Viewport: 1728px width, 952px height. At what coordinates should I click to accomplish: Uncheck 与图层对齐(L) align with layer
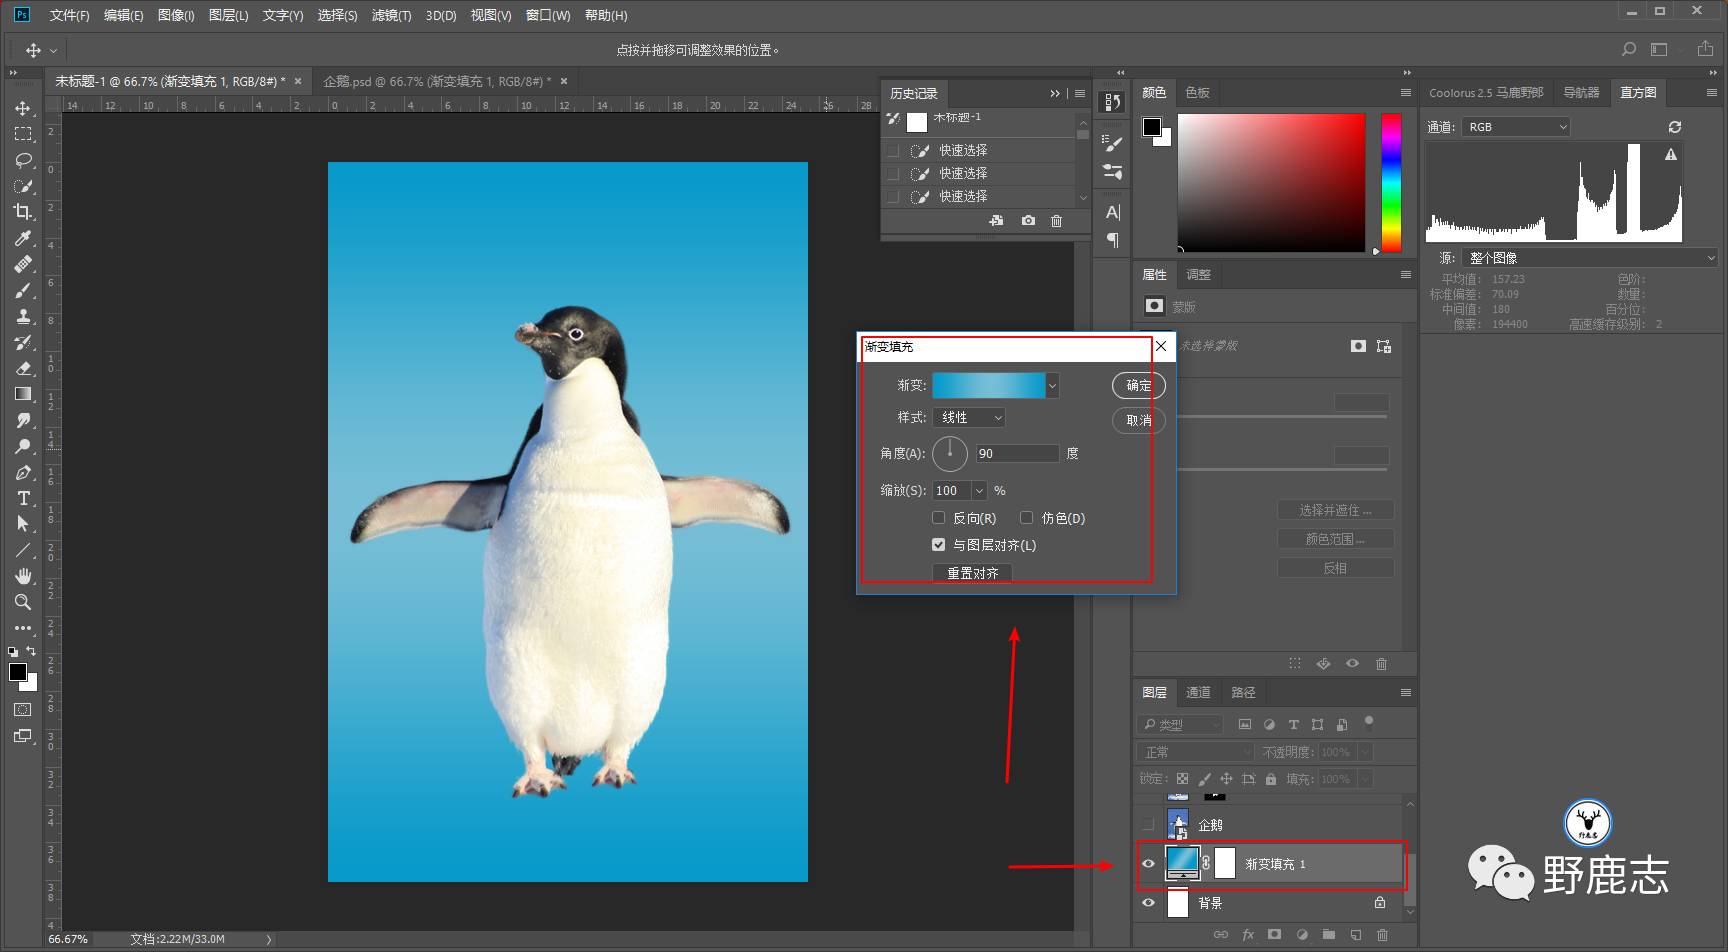pos(938,545)
